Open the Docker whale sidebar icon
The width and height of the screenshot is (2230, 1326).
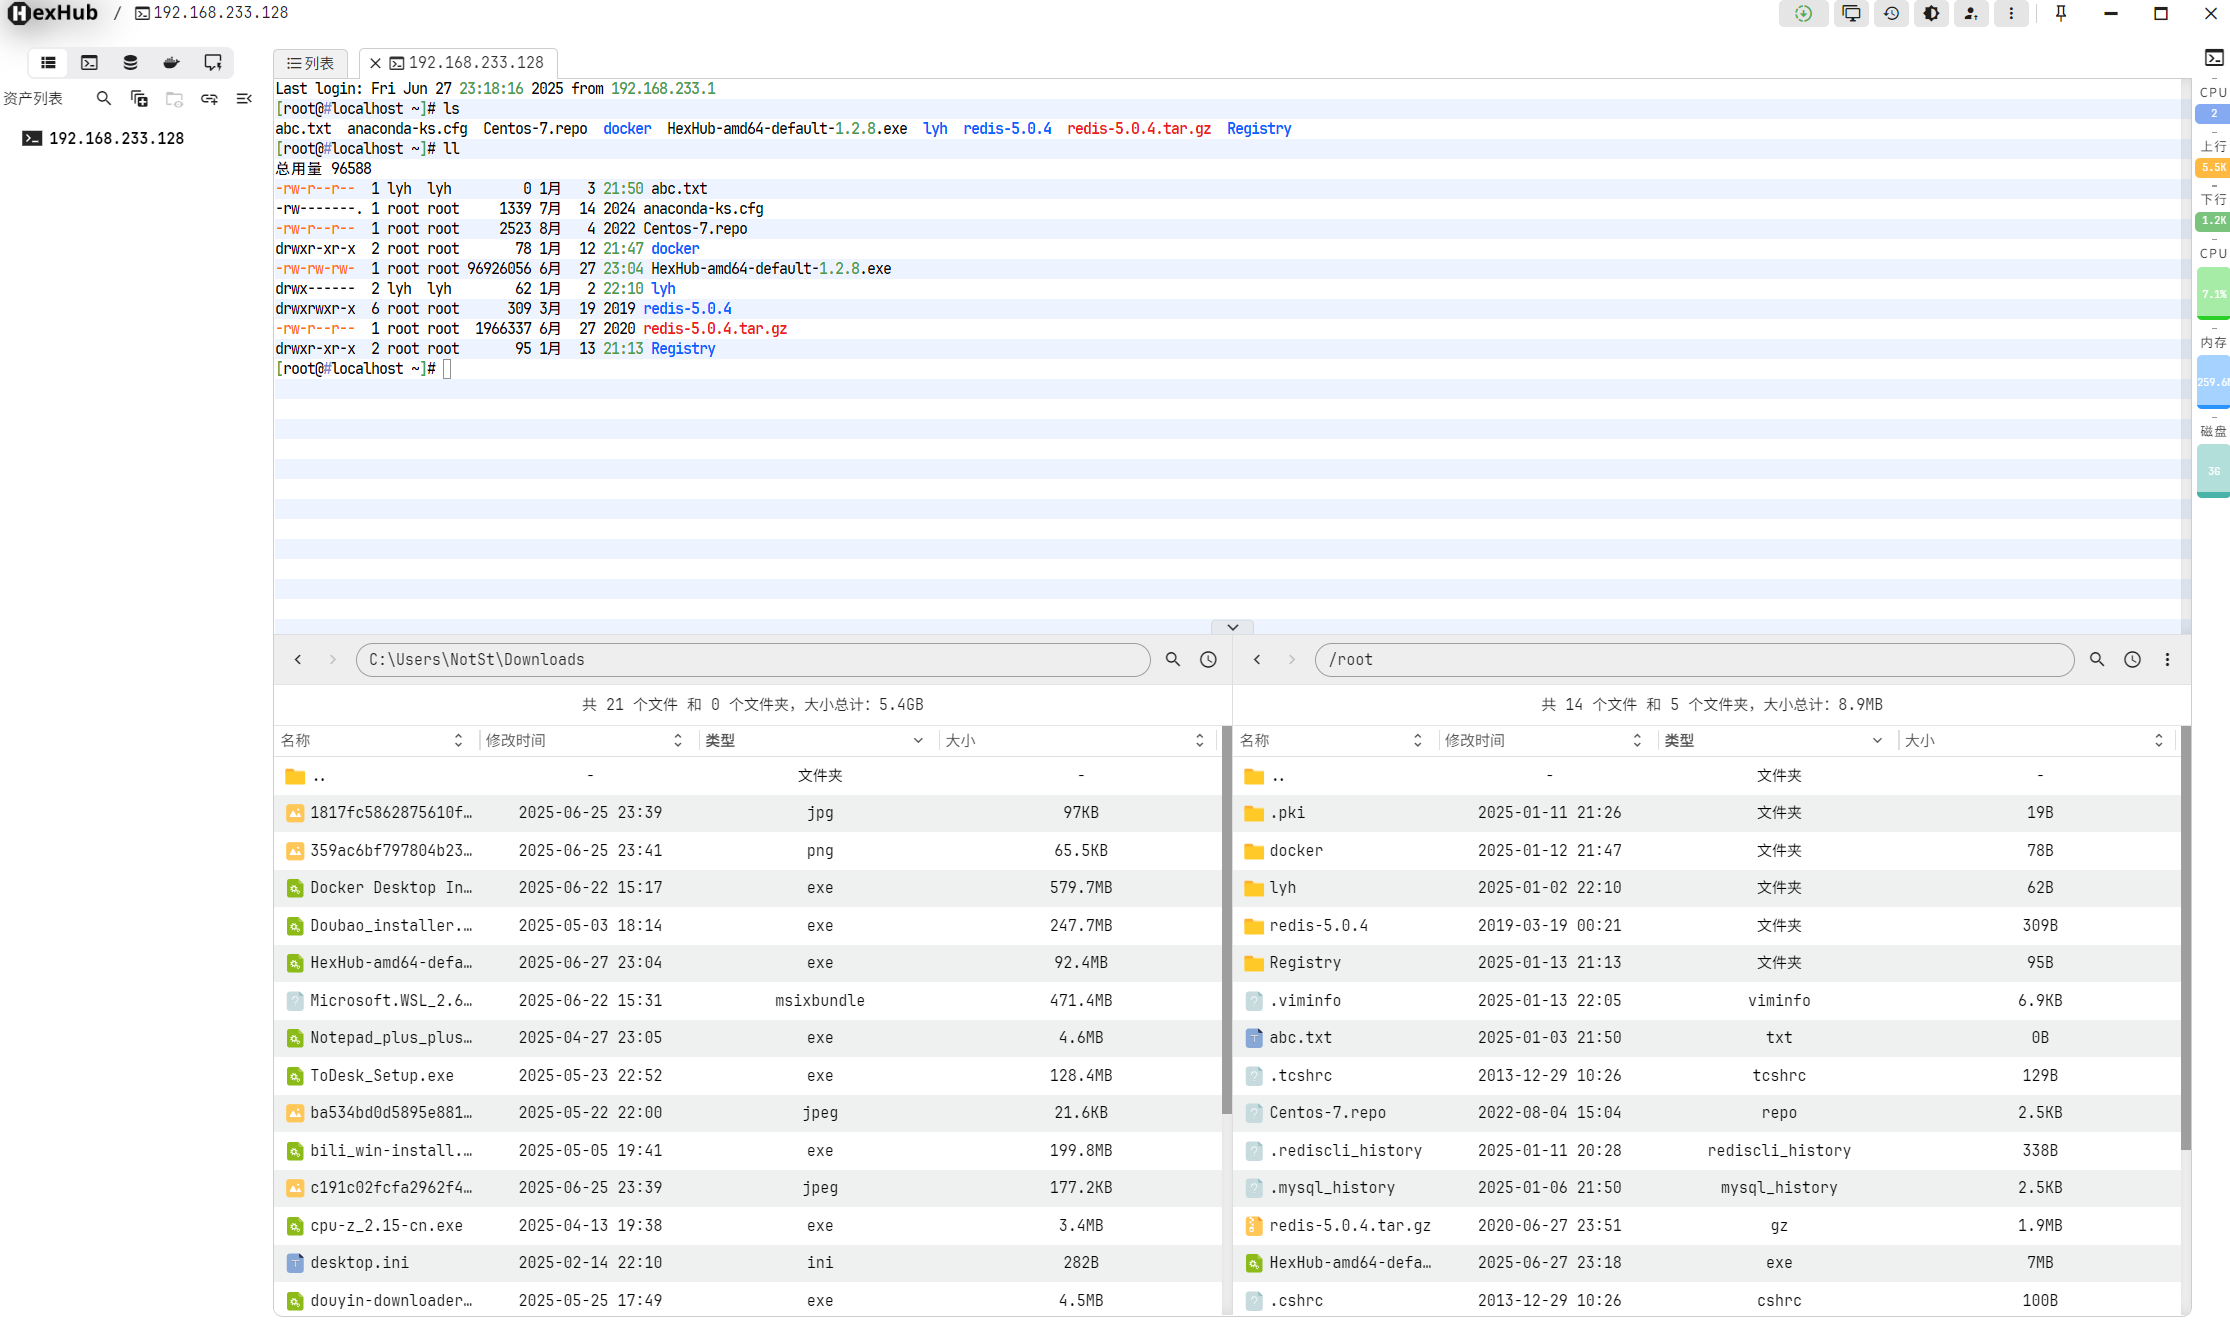[x=171, y=62]
